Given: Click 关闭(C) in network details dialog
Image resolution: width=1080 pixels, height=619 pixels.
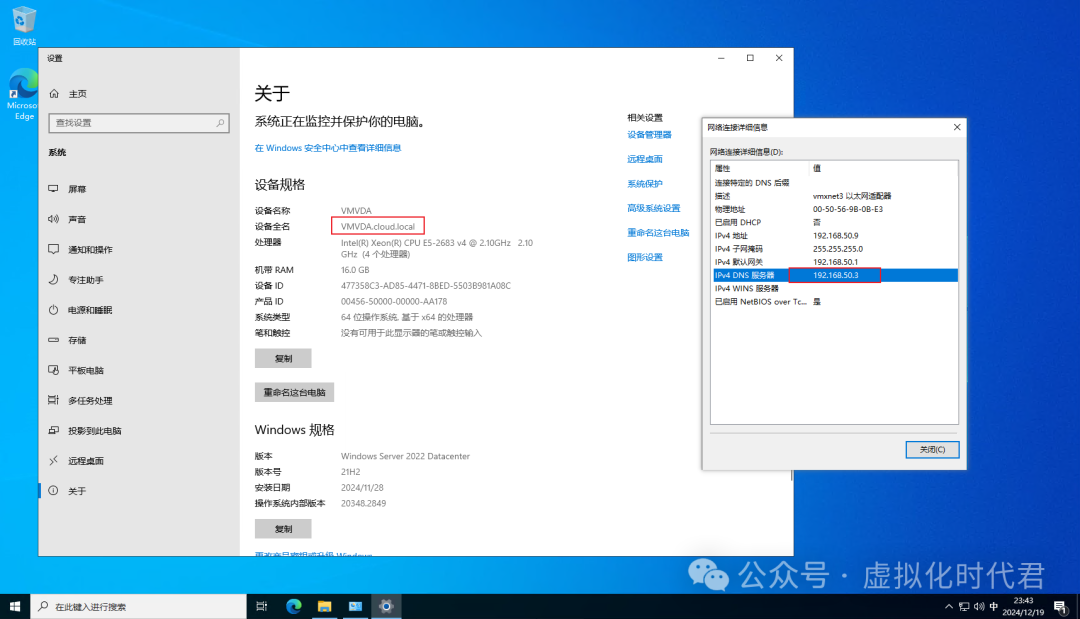Looking at the screenshot, I should (932, 450).
